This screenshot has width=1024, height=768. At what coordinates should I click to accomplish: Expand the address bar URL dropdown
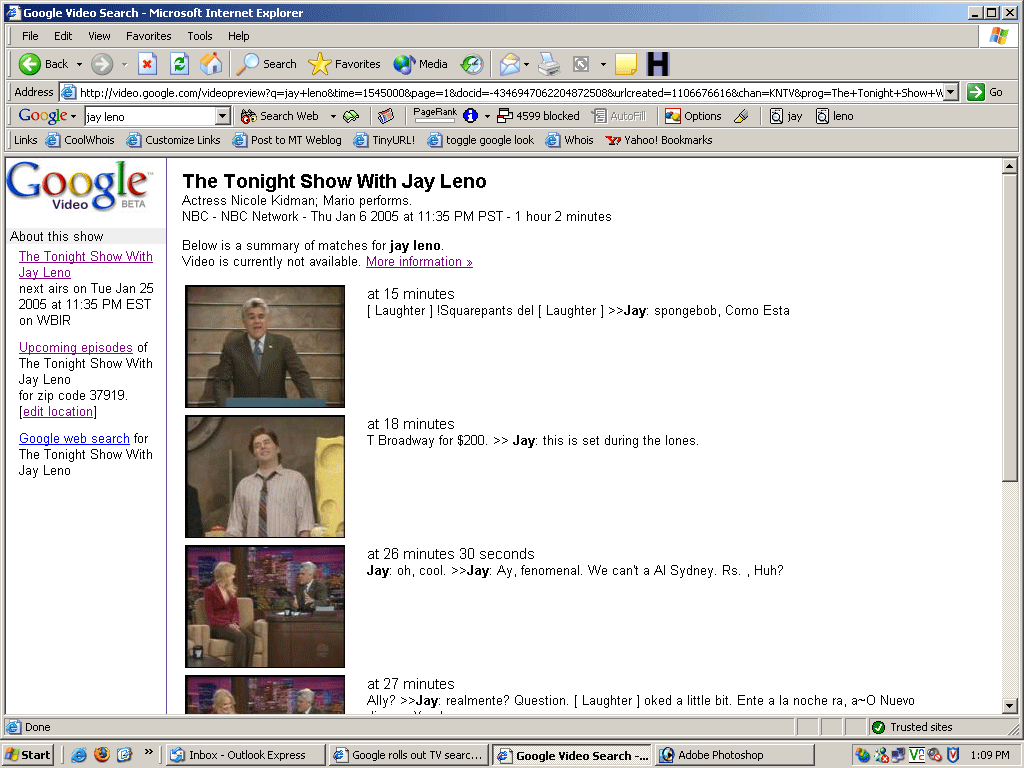point(950,92)
